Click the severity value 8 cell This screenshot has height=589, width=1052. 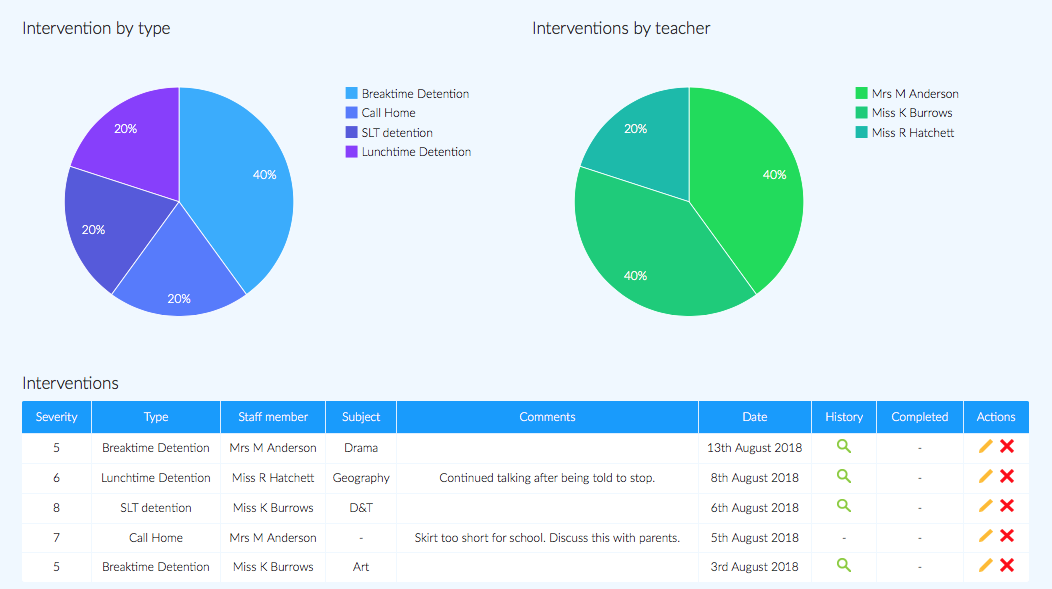56,508
